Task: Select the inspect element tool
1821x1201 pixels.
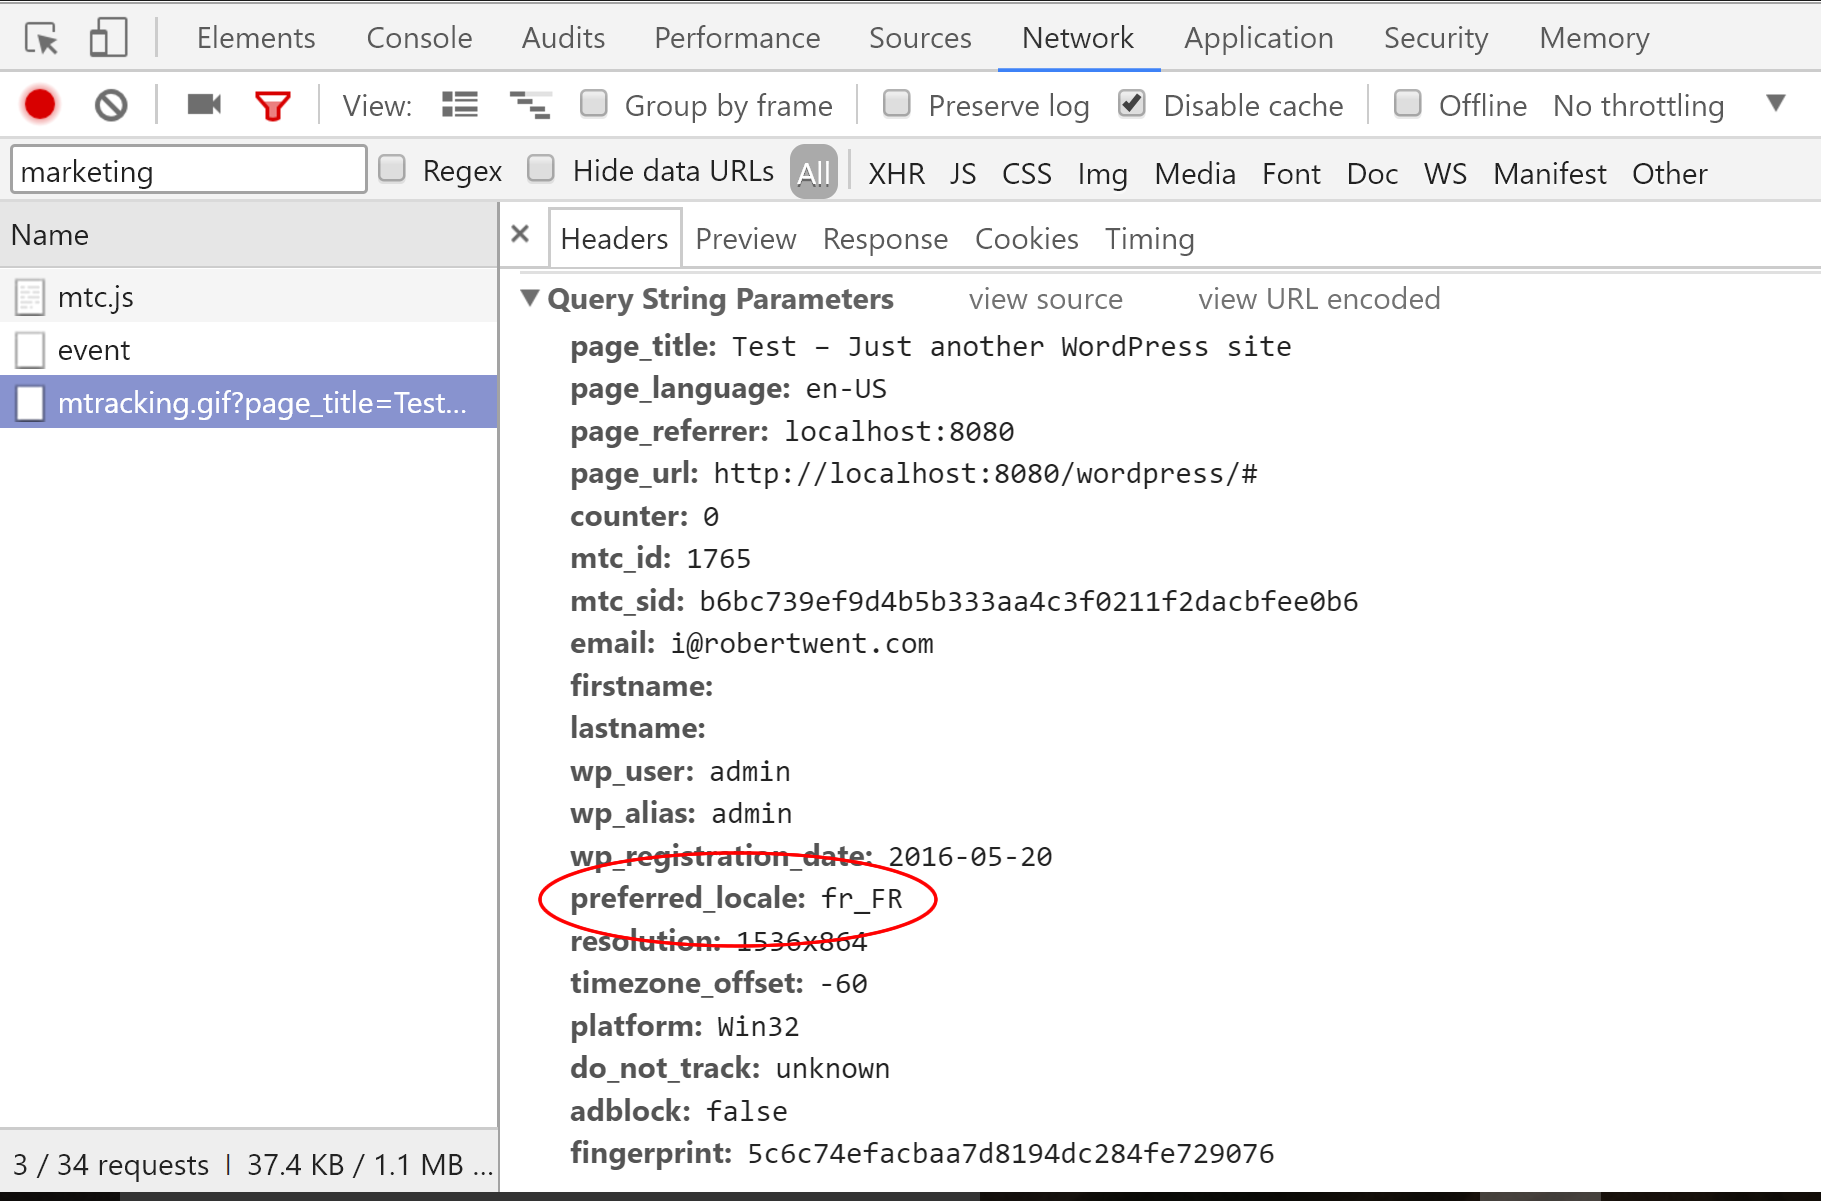Action: click(39, 37)
